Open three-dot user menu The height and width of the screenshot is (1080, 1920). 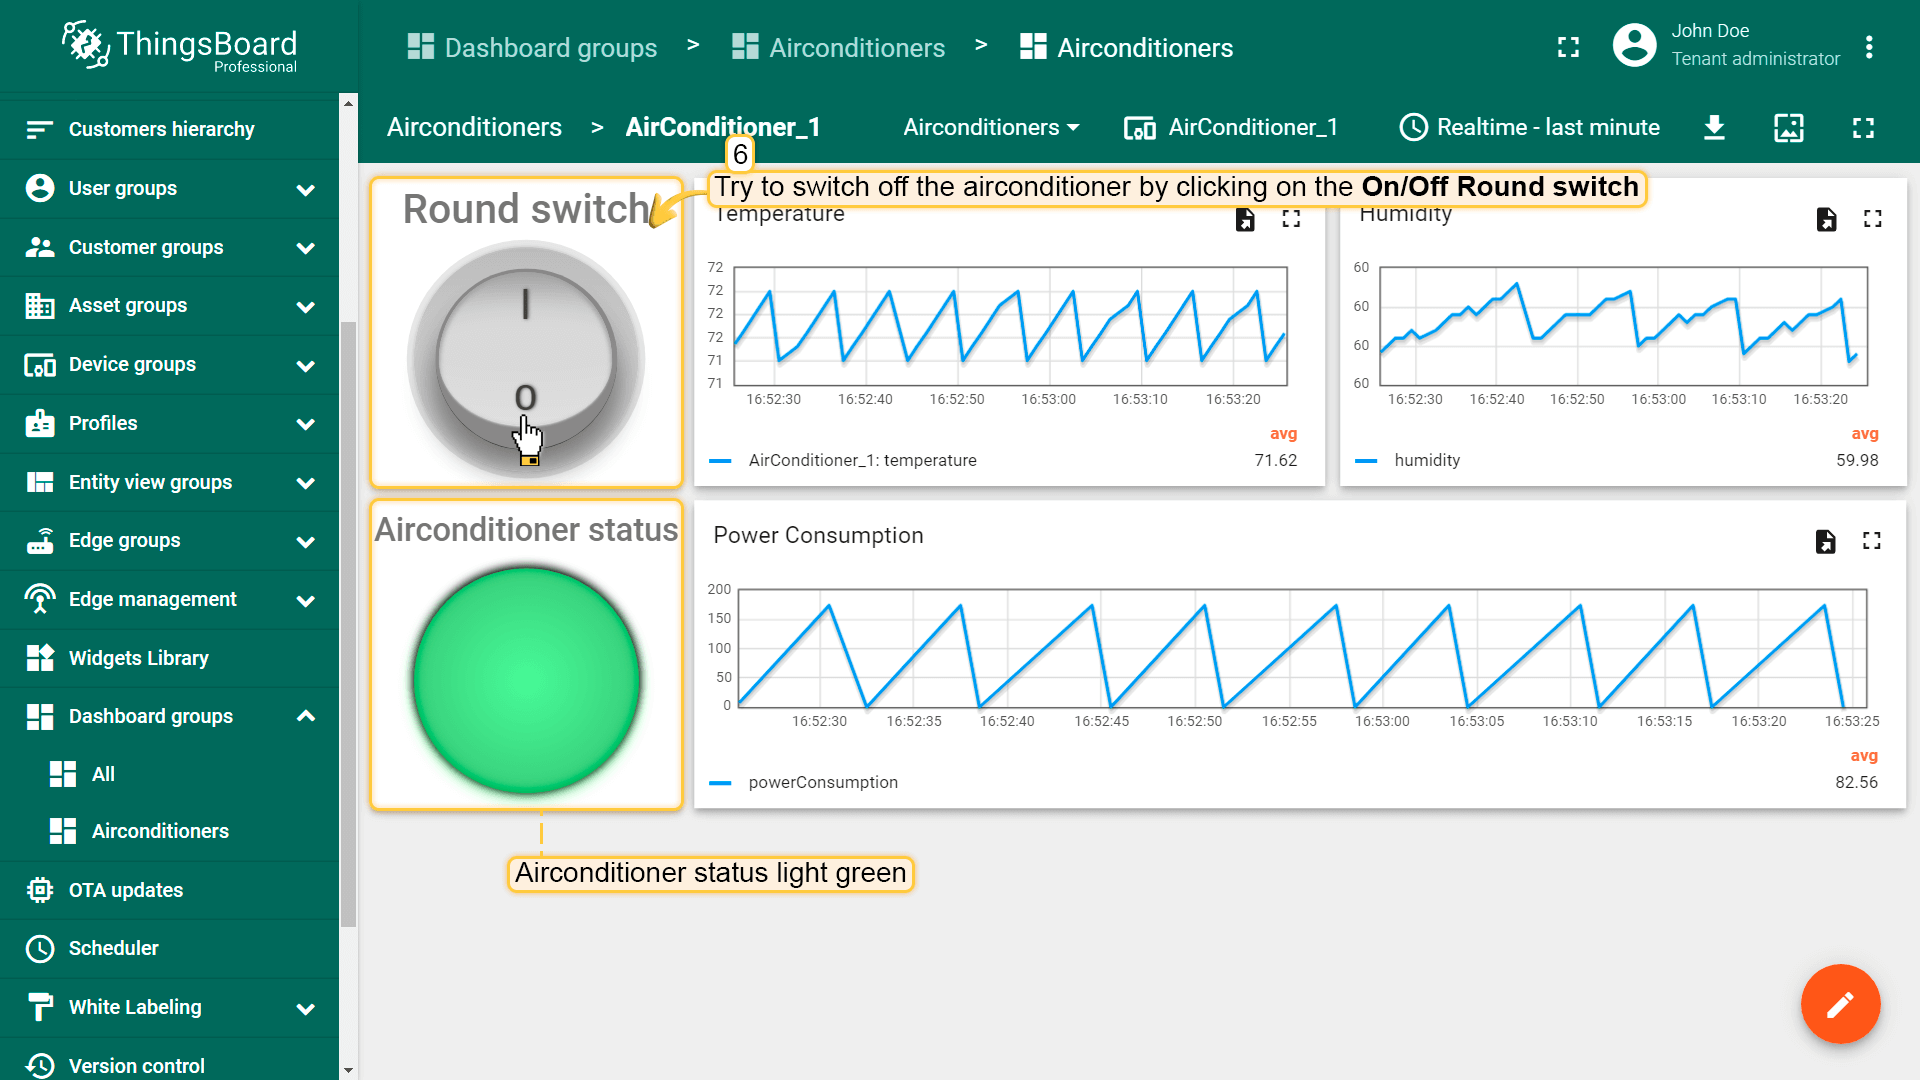pyautogui.click(x=1869, y=47)
